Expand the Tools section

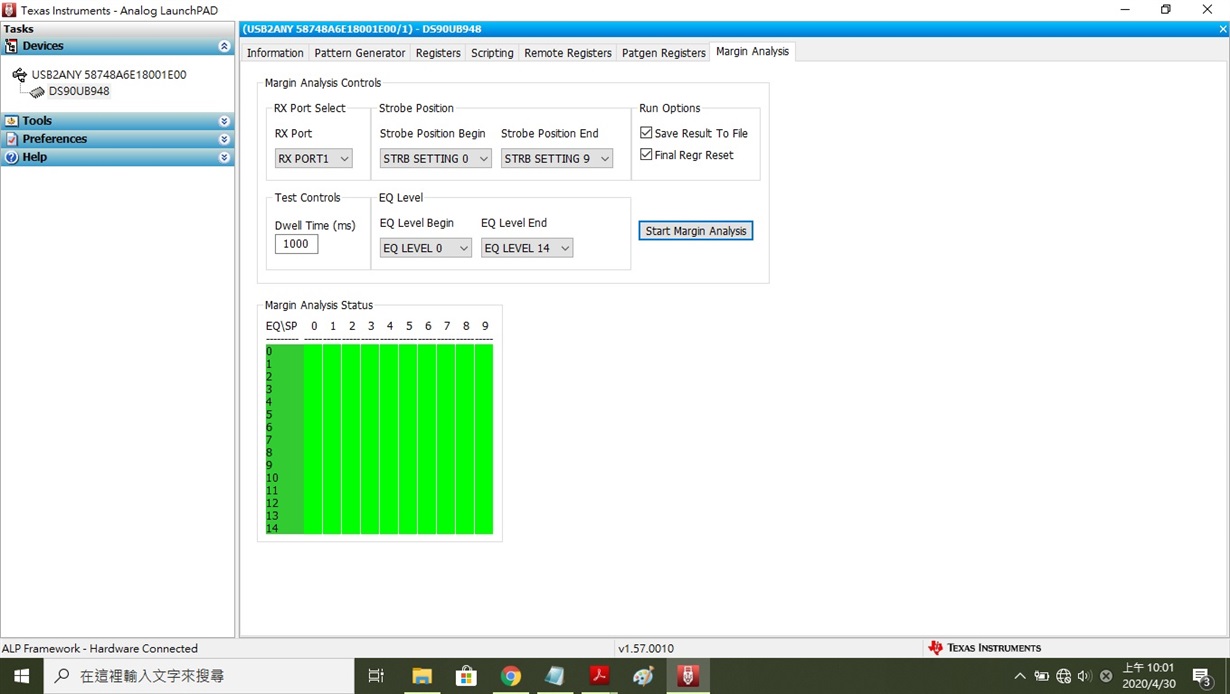click(x=224, y=121)
